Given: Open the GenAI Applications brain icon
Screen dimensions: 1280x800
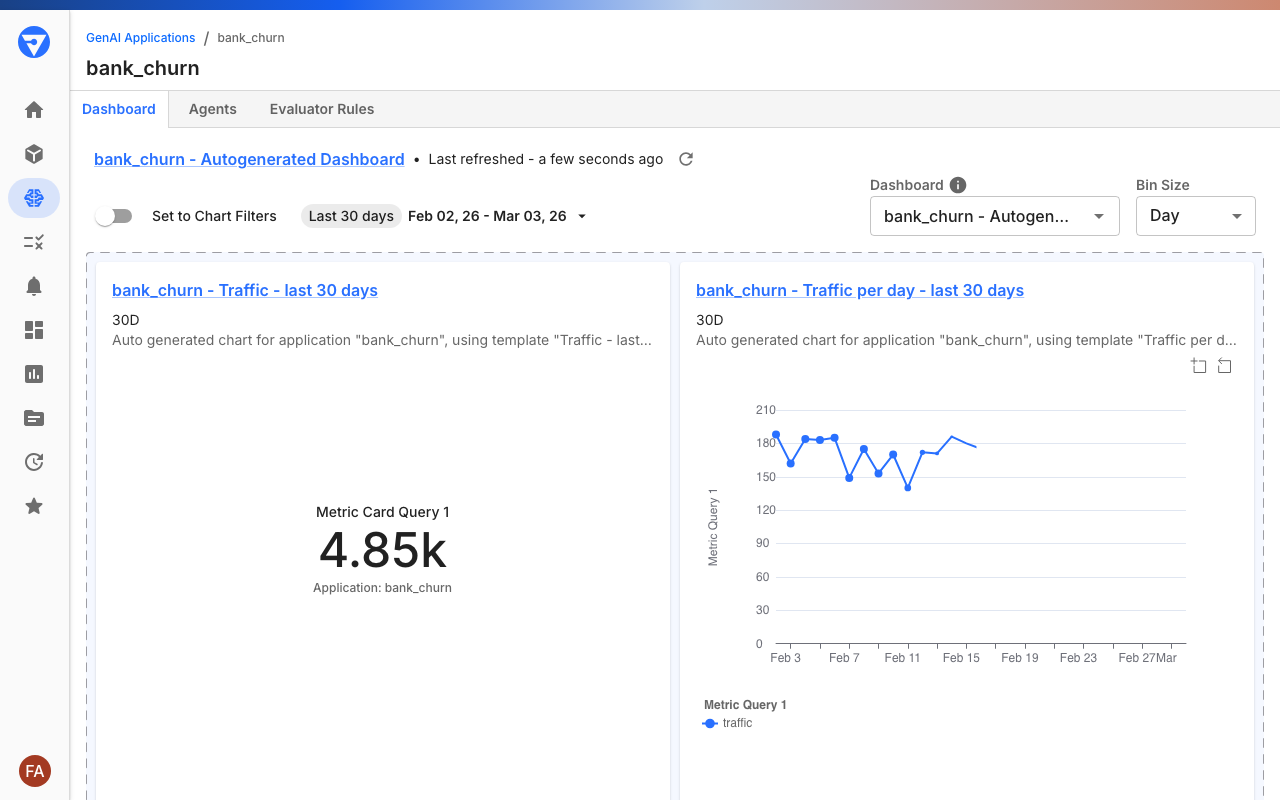Looking at the screenshot, I should 33,198.
